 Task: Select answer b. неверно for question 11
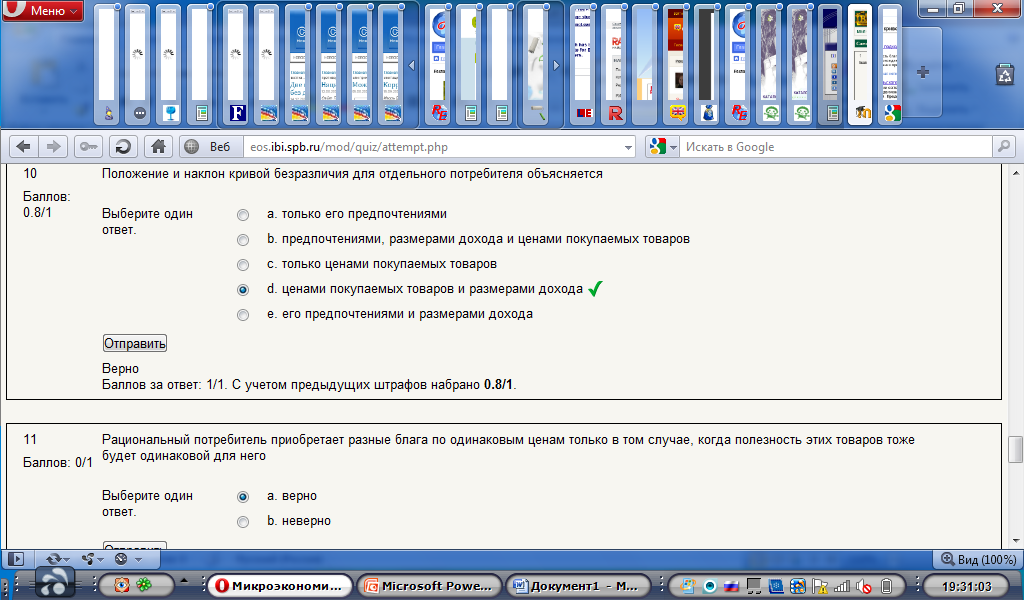click(x=243, y=522)
